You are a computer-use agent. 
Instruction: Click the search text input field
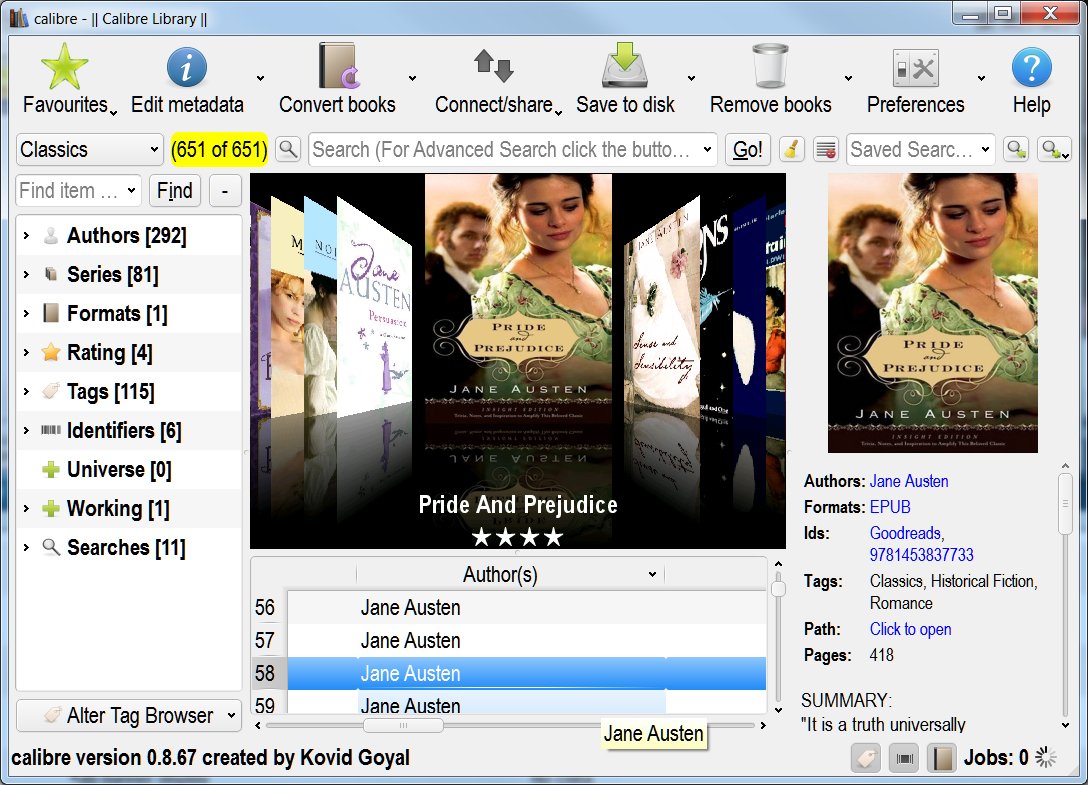coord(502,150)
